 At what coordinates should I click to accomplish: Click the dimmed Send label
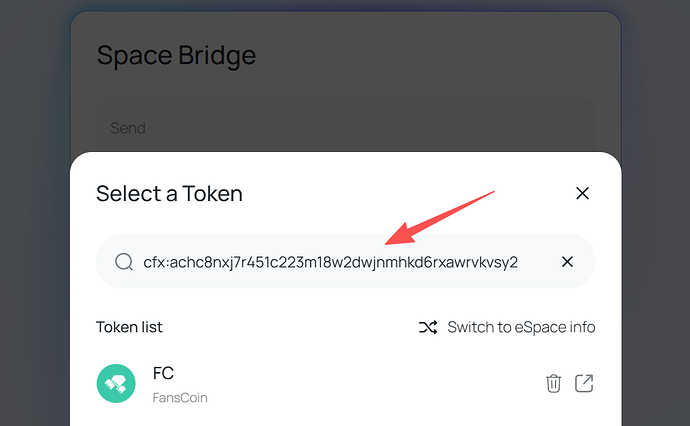128,128
